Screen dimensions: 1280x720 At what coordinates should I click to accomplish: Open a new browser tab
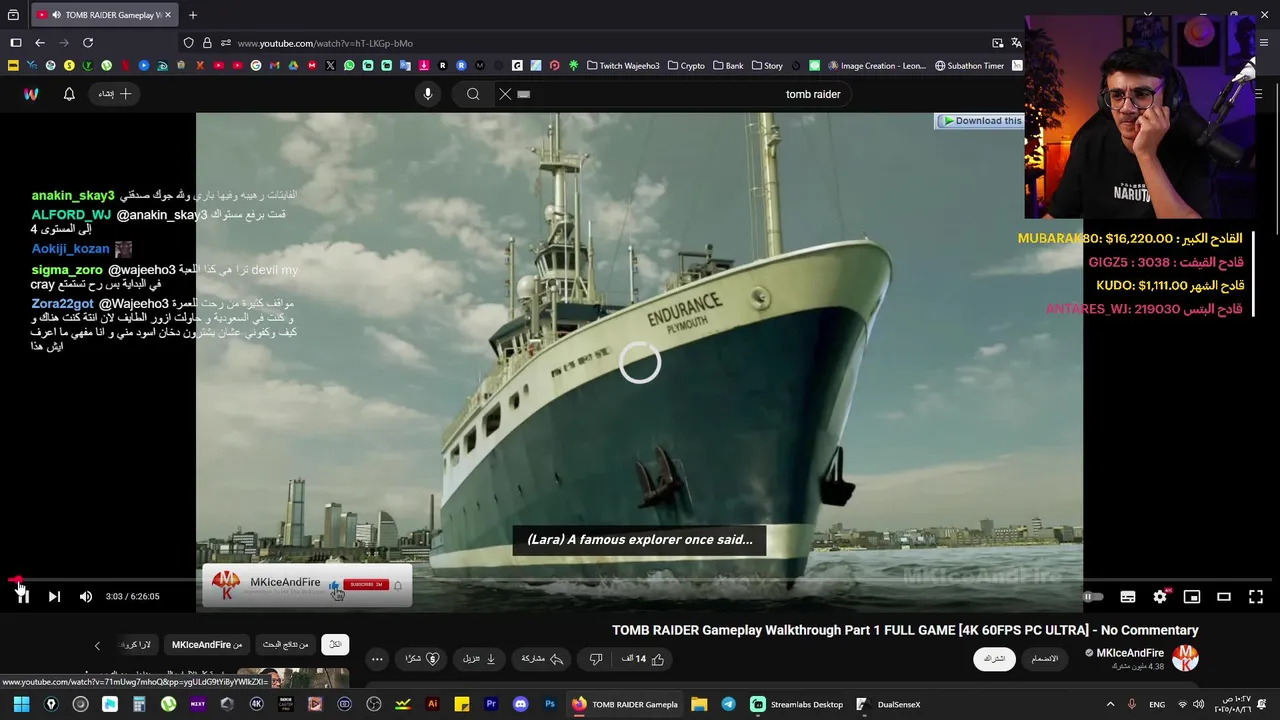(x=193, y=15)
